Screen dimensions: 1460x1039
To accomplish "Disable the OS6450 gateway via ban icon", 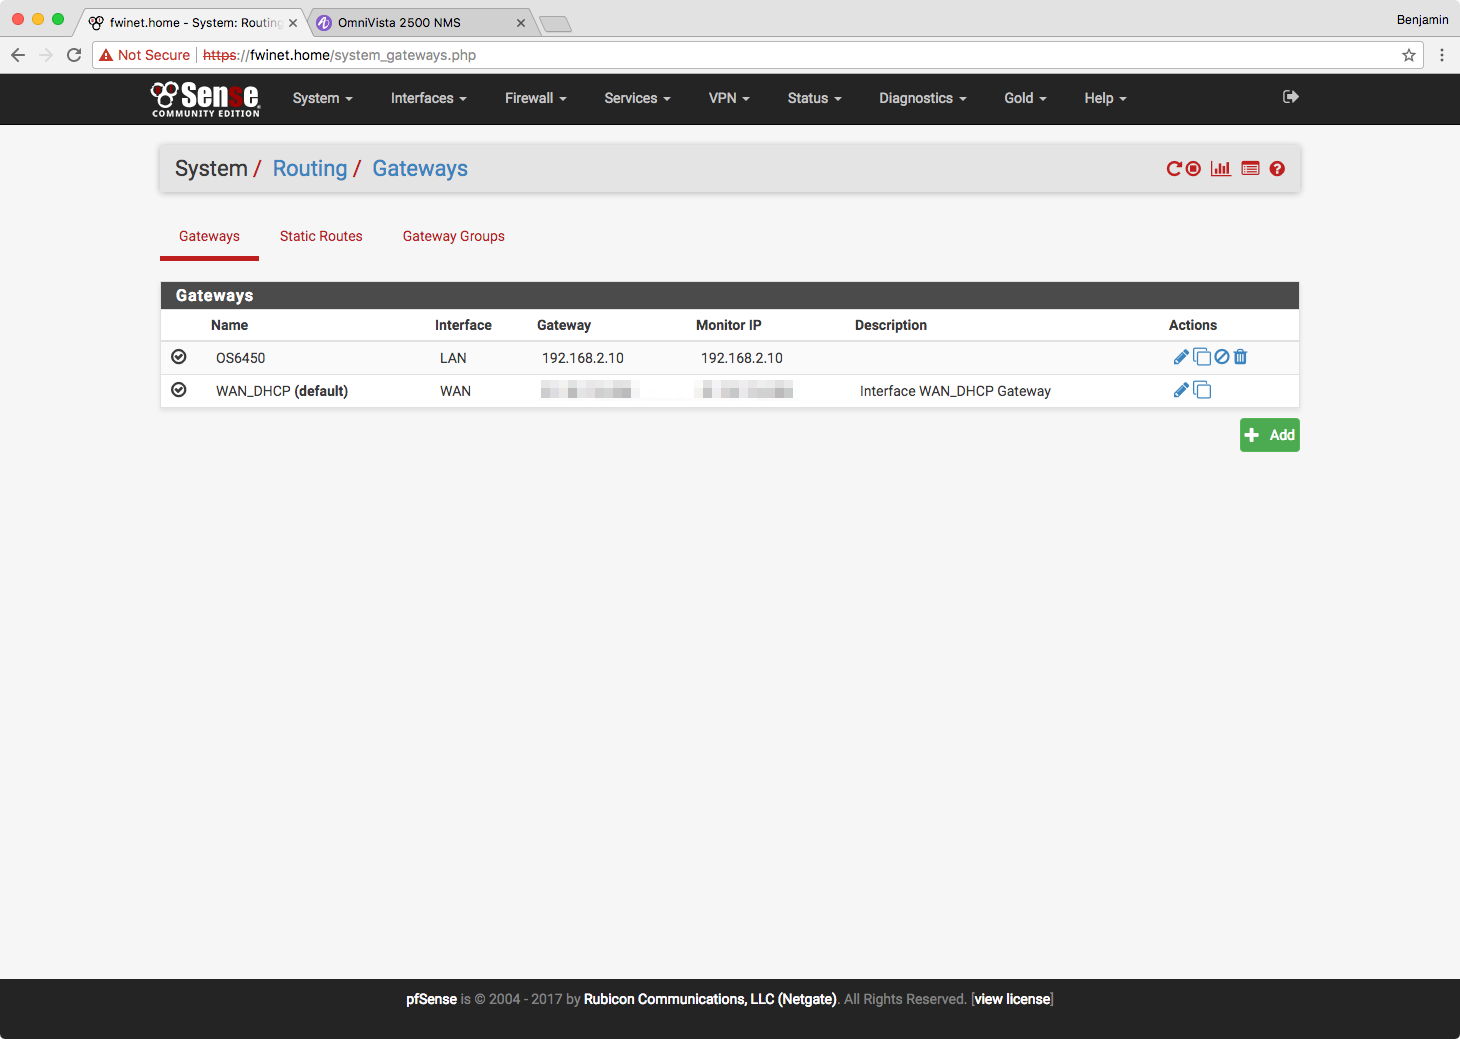I will [1222, 357].
